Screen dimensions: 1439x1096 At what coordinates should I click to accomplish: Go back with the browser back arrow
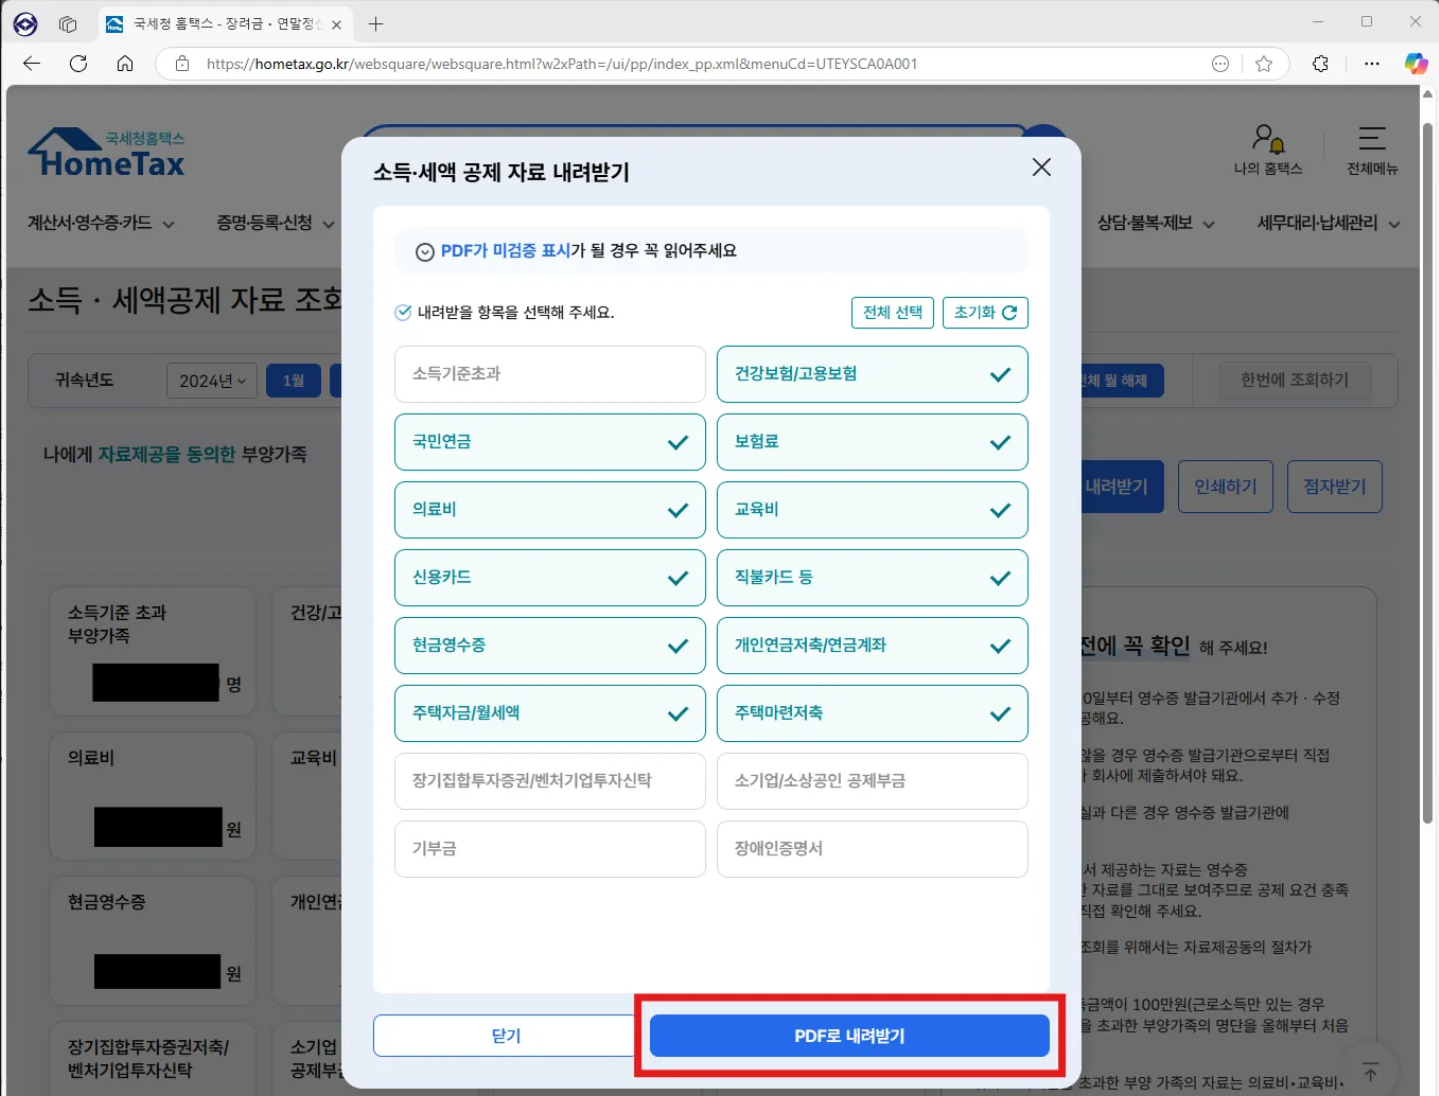pos(32,64)
